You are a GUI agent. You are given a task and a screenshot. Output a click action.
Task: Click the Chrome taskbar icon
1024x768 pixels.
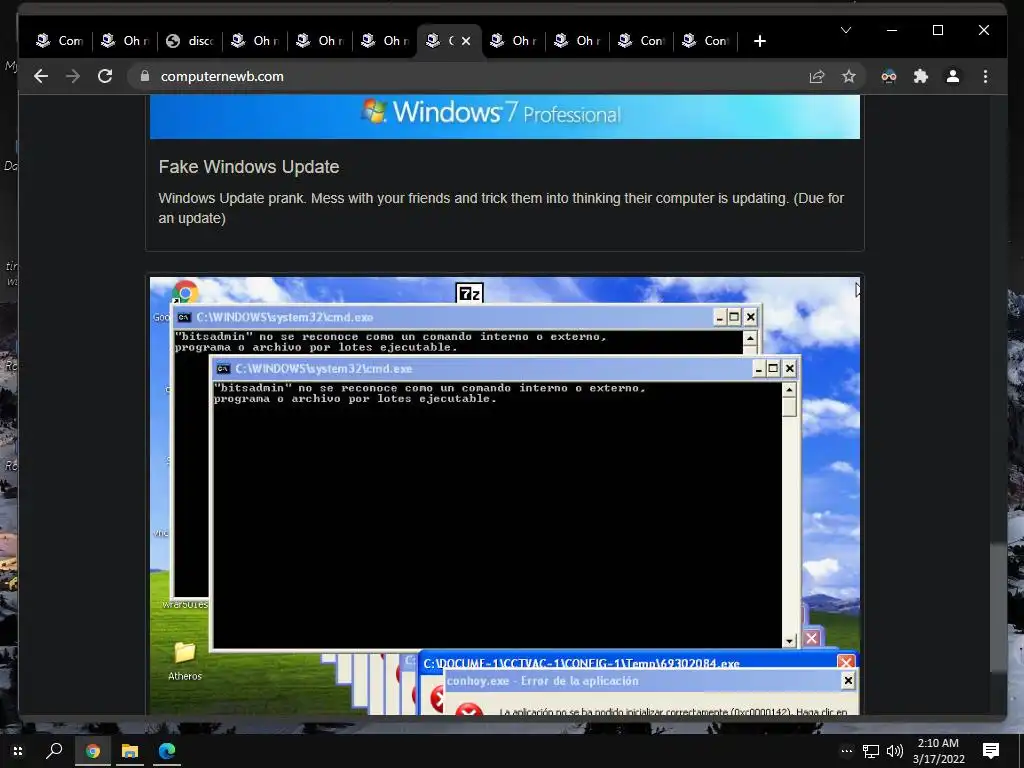tap(92, 751)
